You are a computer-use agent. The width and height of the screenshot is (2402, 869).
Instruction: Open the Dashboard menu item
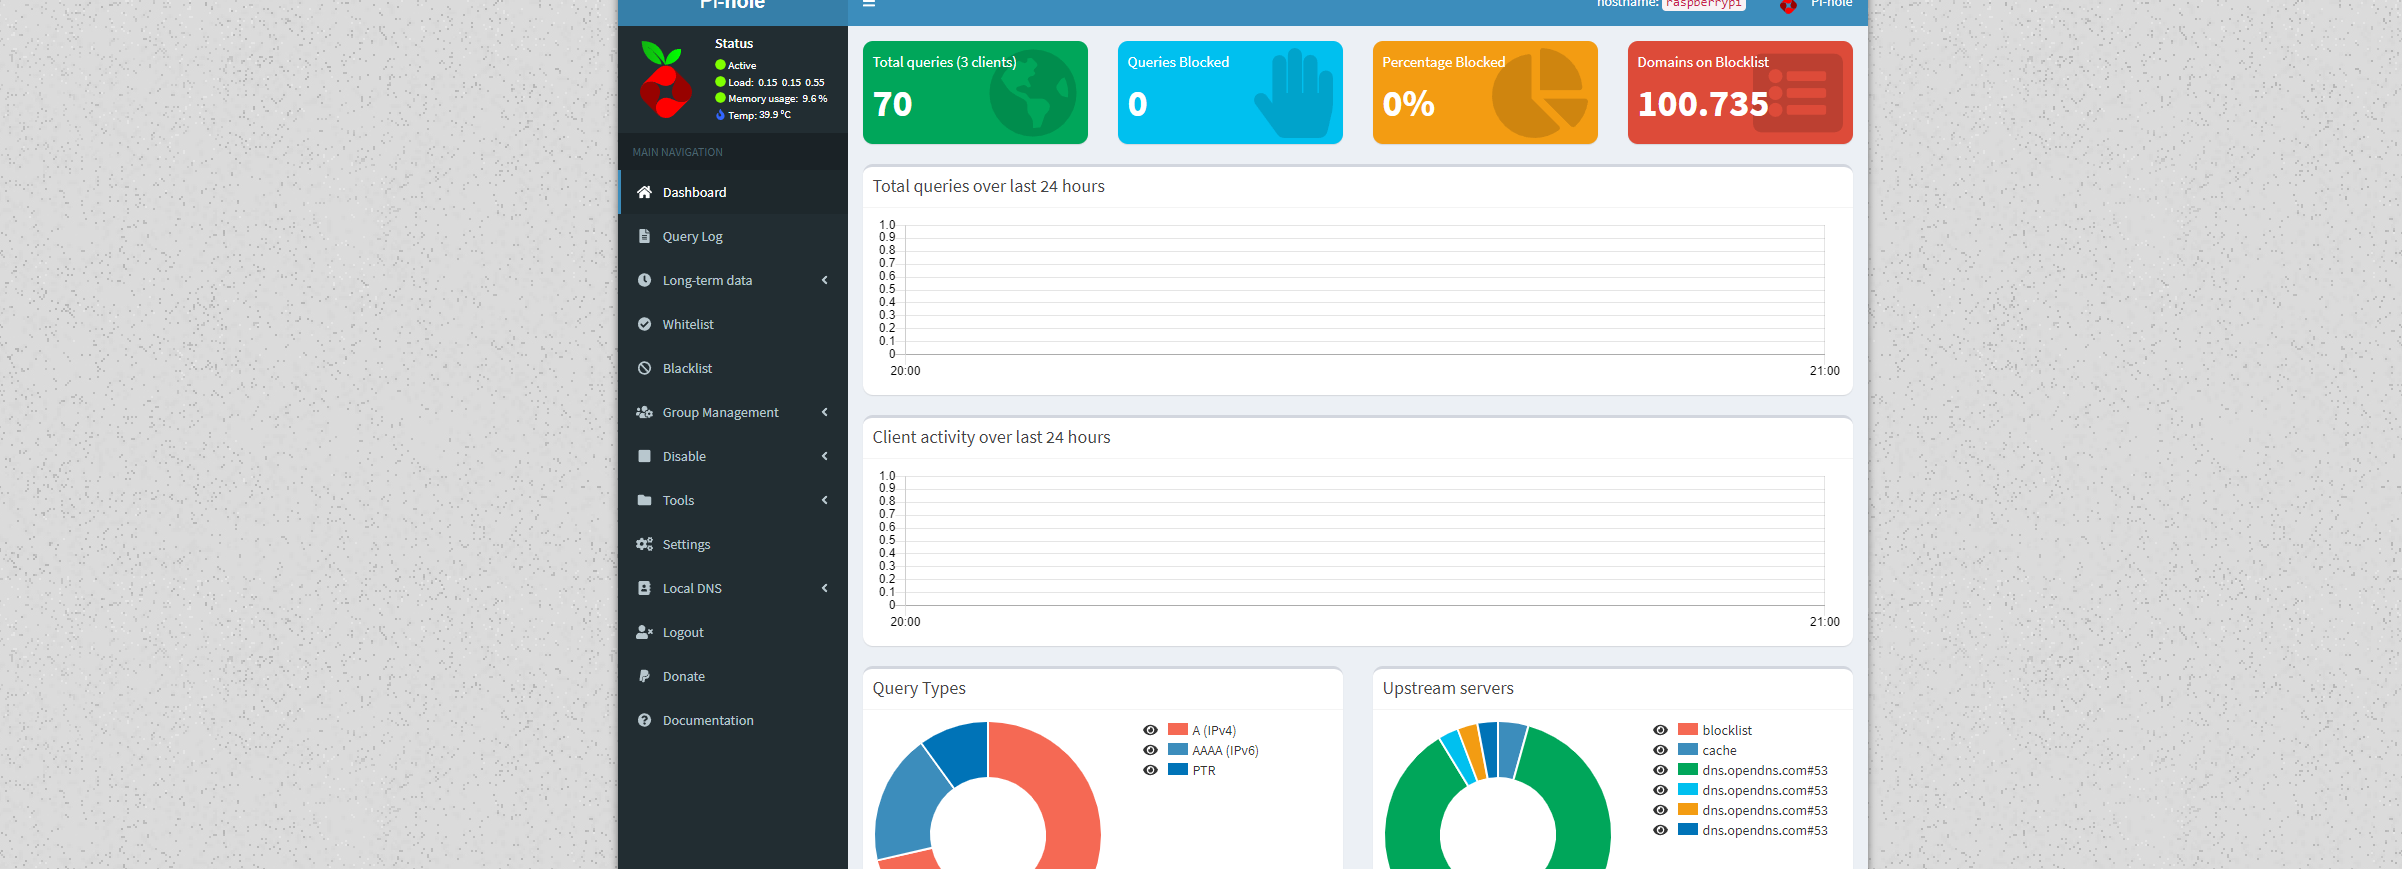click(x=733, y=192)
